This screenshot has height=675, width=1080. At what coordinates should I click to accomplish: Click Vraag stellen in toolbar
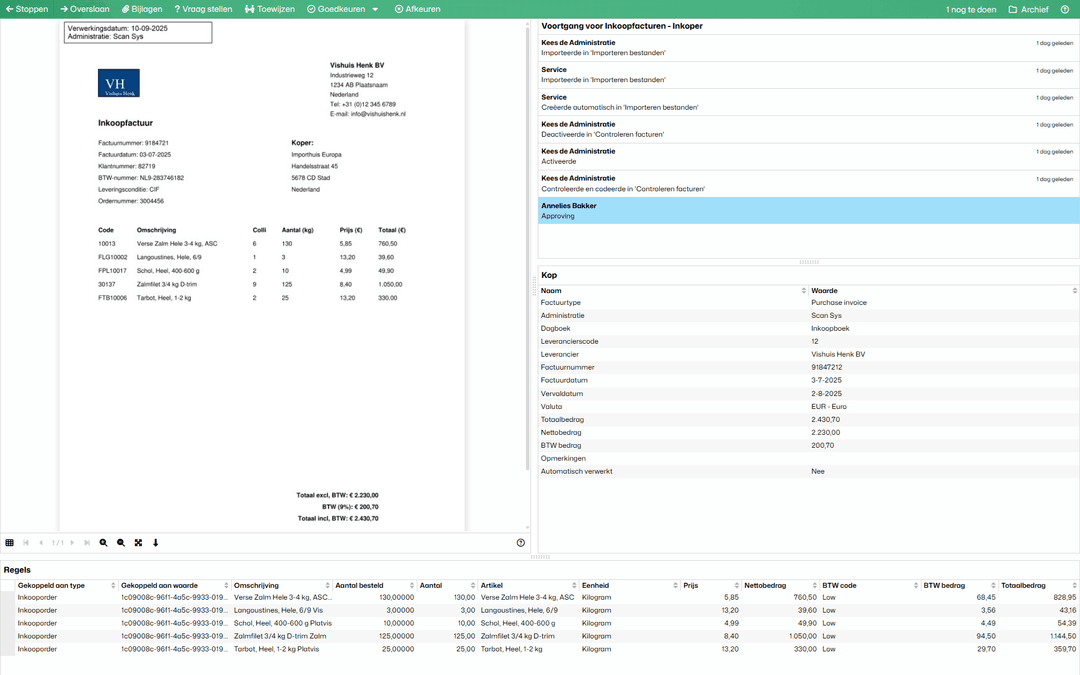[x=203, y=9]
